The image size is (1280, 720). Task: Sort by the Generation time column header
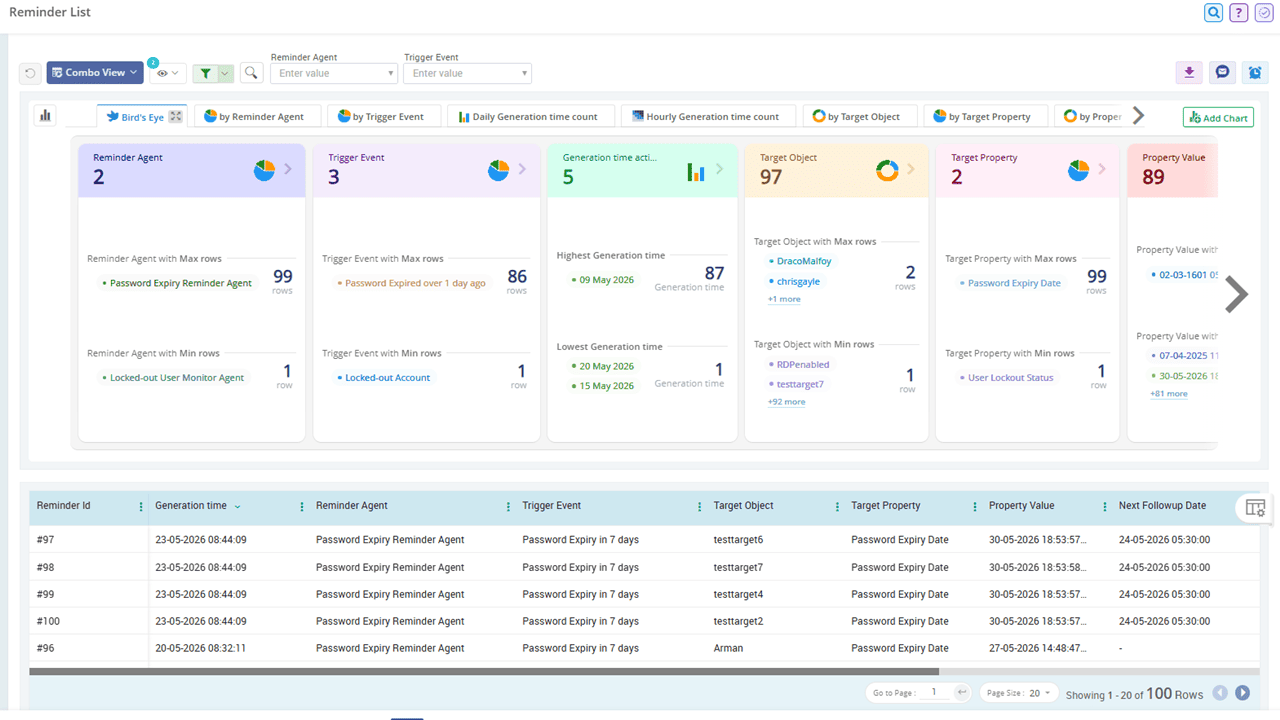pyautogui.click(x=191, y=506)
